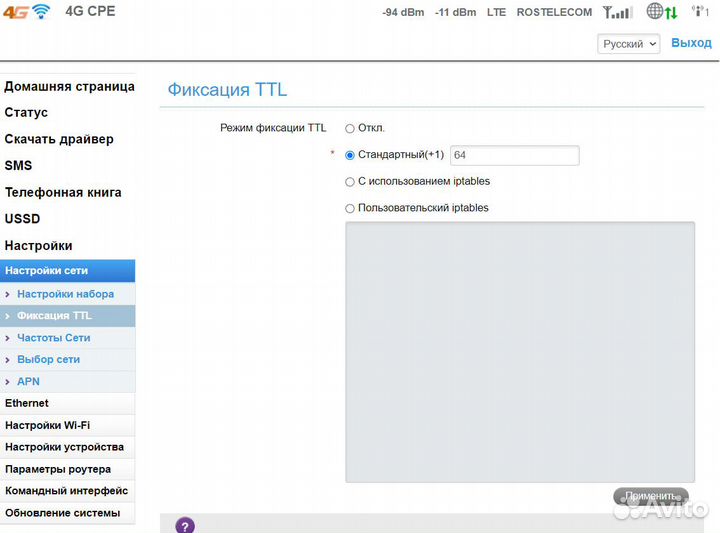Screen dimensions: 720x533
Task: Click the arrow beside Настройки набора
Action: click(x=7, y=294)
